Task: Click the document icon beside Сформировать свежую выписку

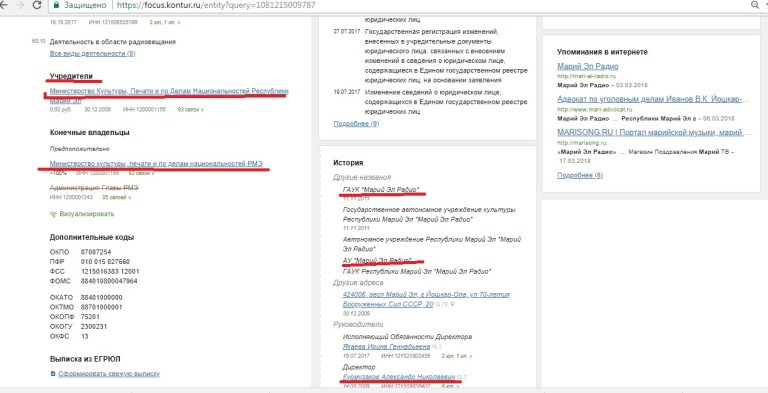Action: [53, 374]
